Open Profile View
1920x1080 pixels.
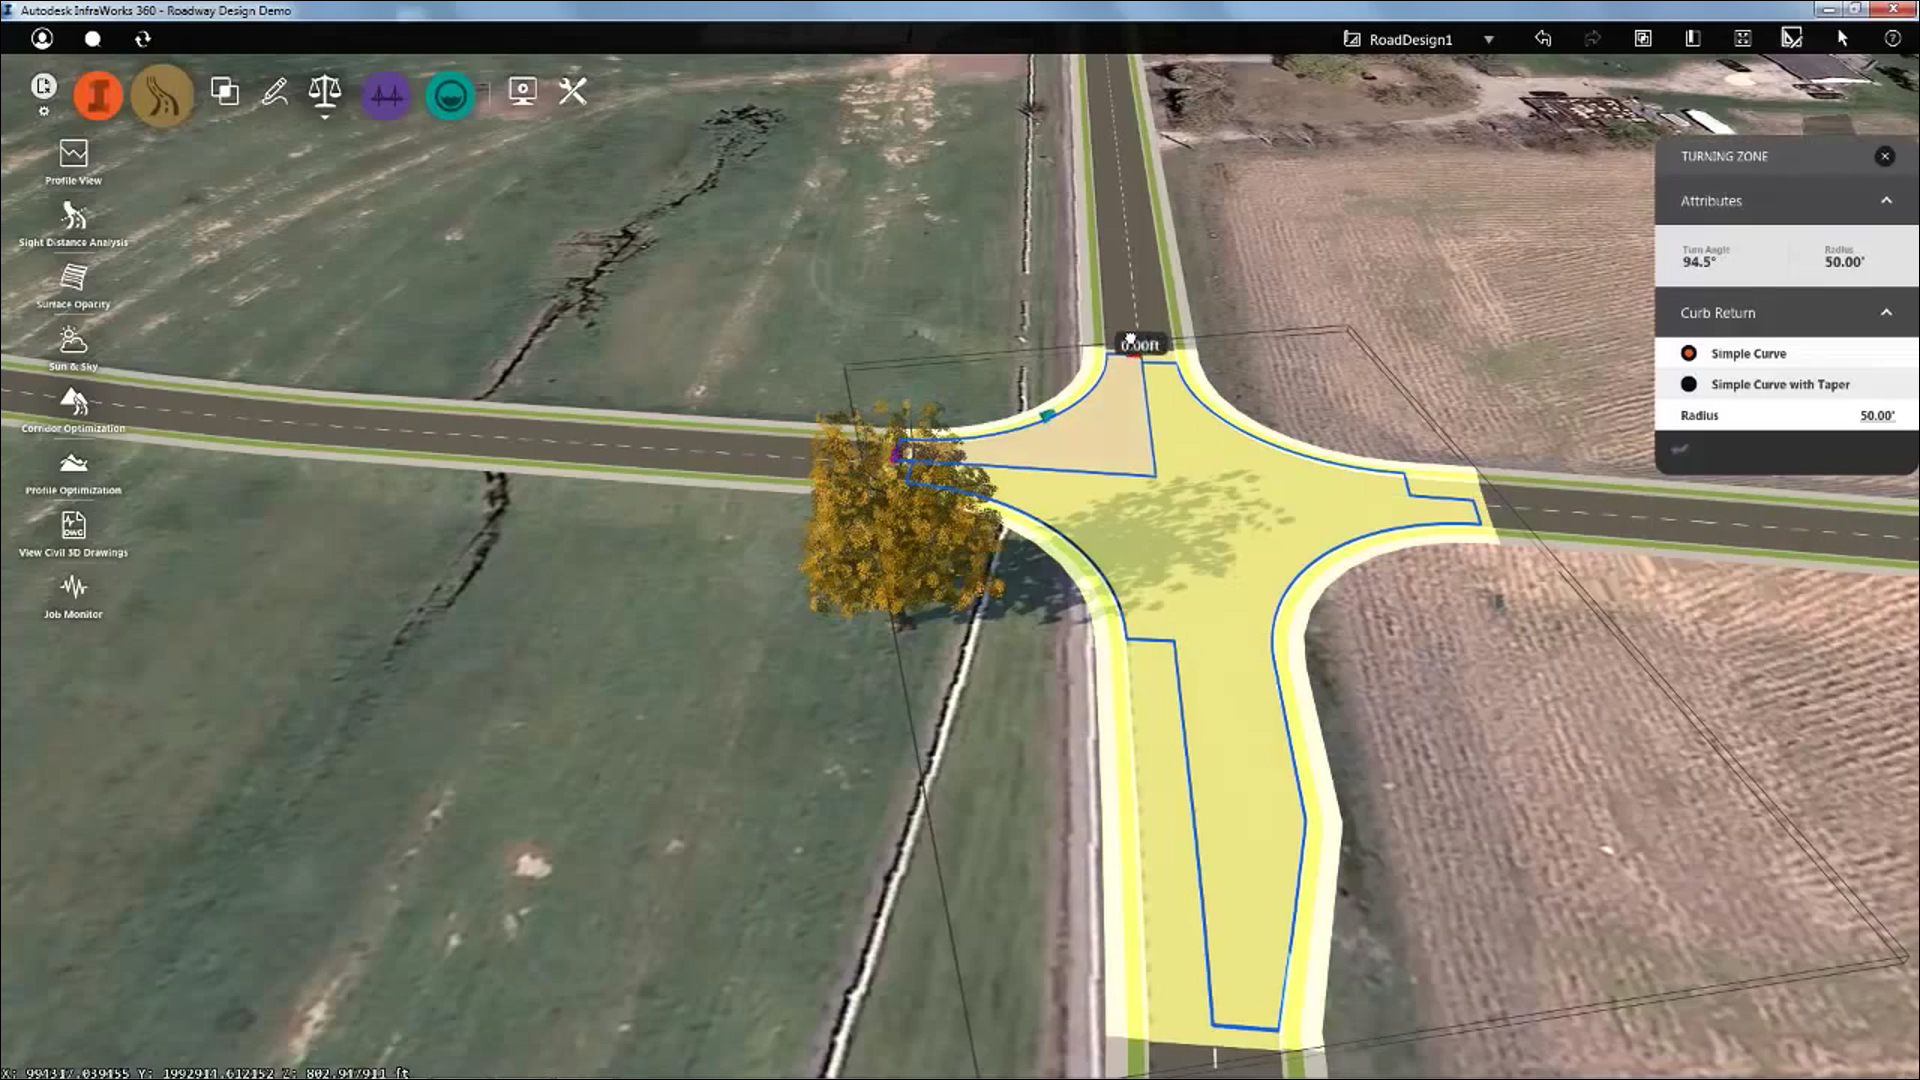click(x=73, y=163)
